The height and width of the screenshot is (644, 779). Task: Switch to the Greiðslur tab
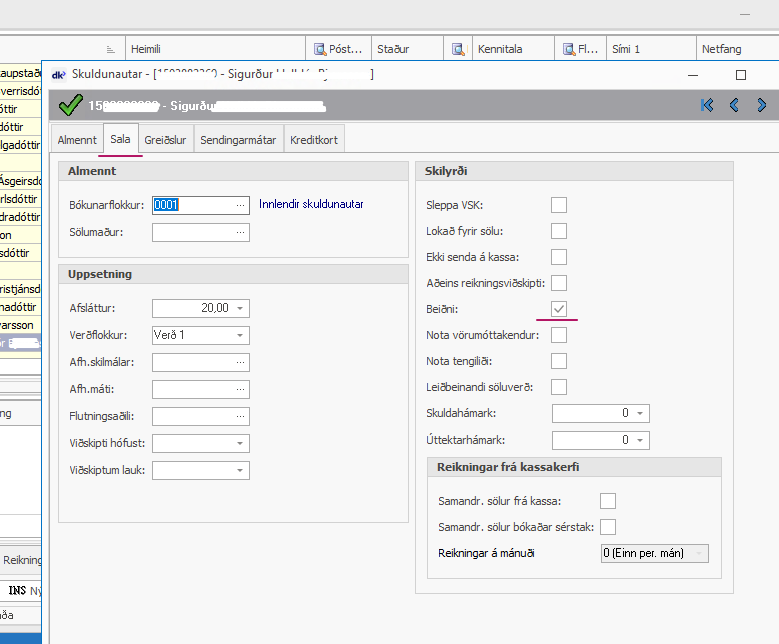(165, 140)
